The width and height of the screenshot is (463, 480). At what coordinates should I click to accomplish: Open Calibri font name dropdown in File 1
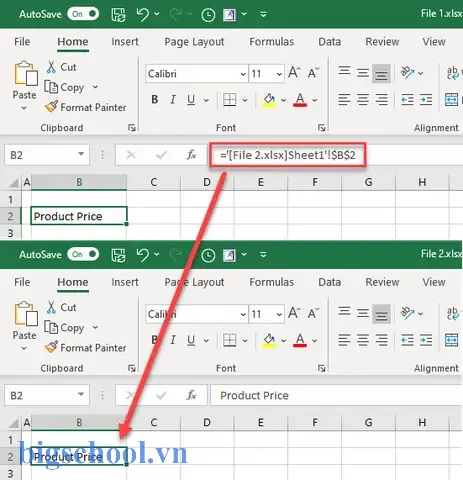click(x=244, y=74)
